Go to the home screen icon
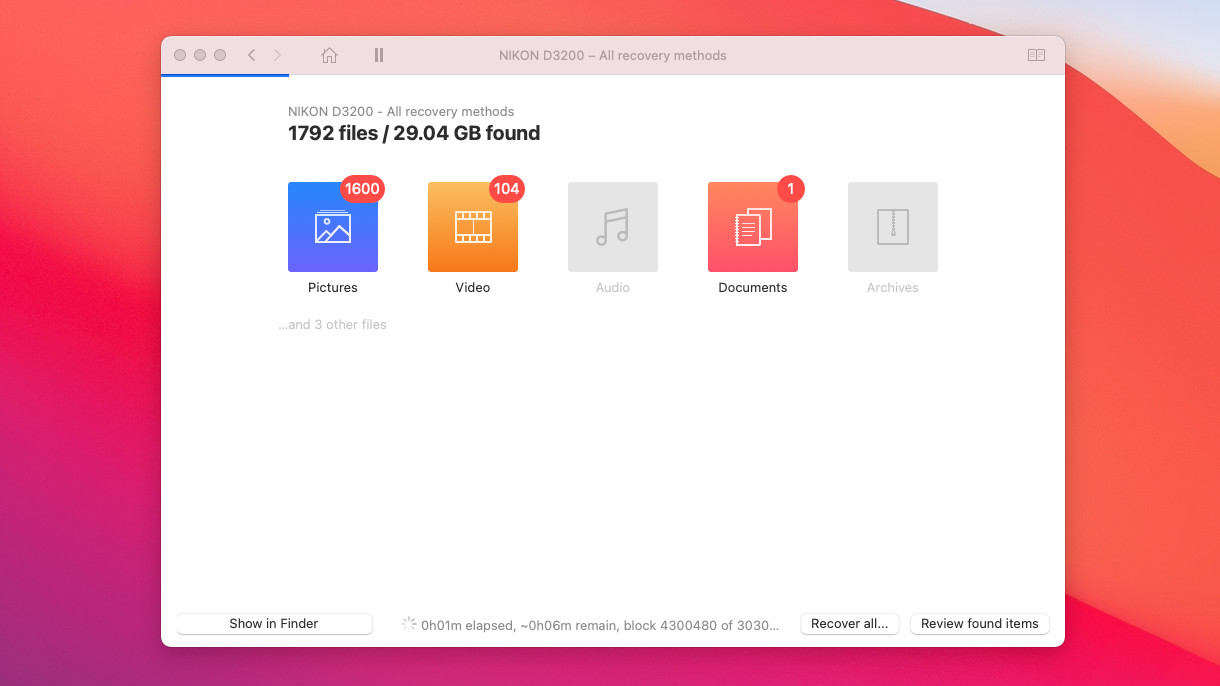The height and width of the screenshot is (686, 1220). click(x=329, y=55)
